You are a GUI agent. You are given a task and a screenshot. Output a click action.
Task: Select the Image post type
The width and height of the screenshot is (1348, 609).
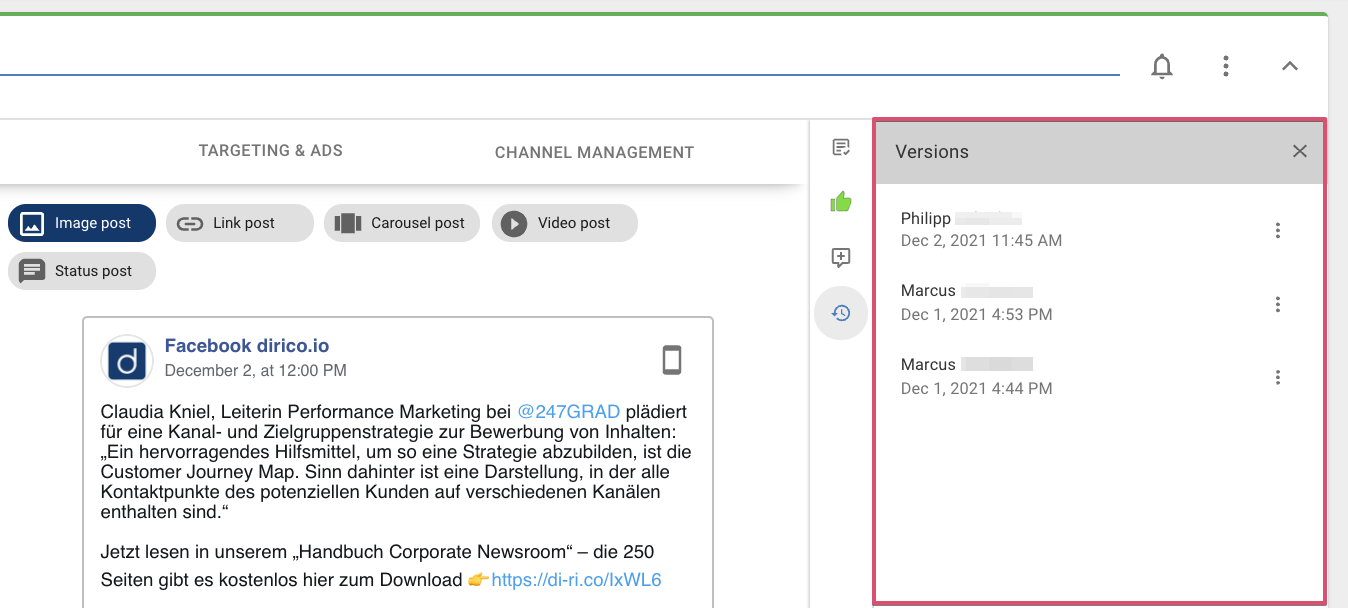(x=81, y=223)
